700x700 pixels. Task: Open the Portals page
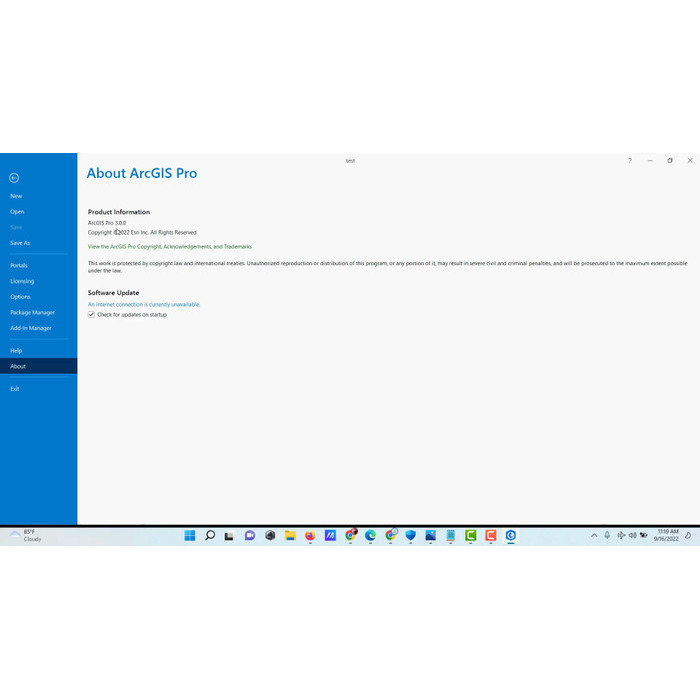pos(19,265)
